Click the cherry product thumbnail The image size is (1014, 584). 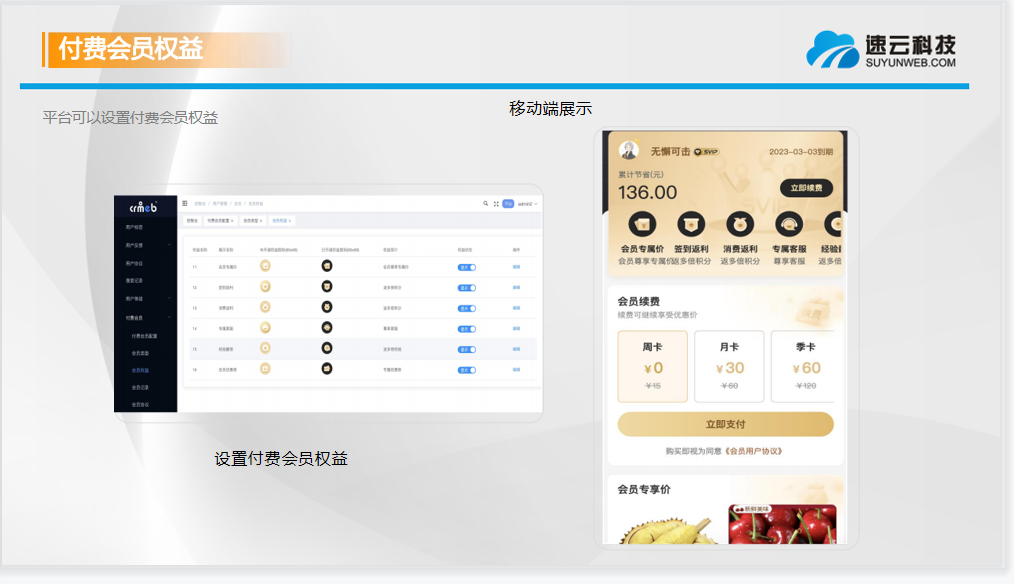point(782,525)
